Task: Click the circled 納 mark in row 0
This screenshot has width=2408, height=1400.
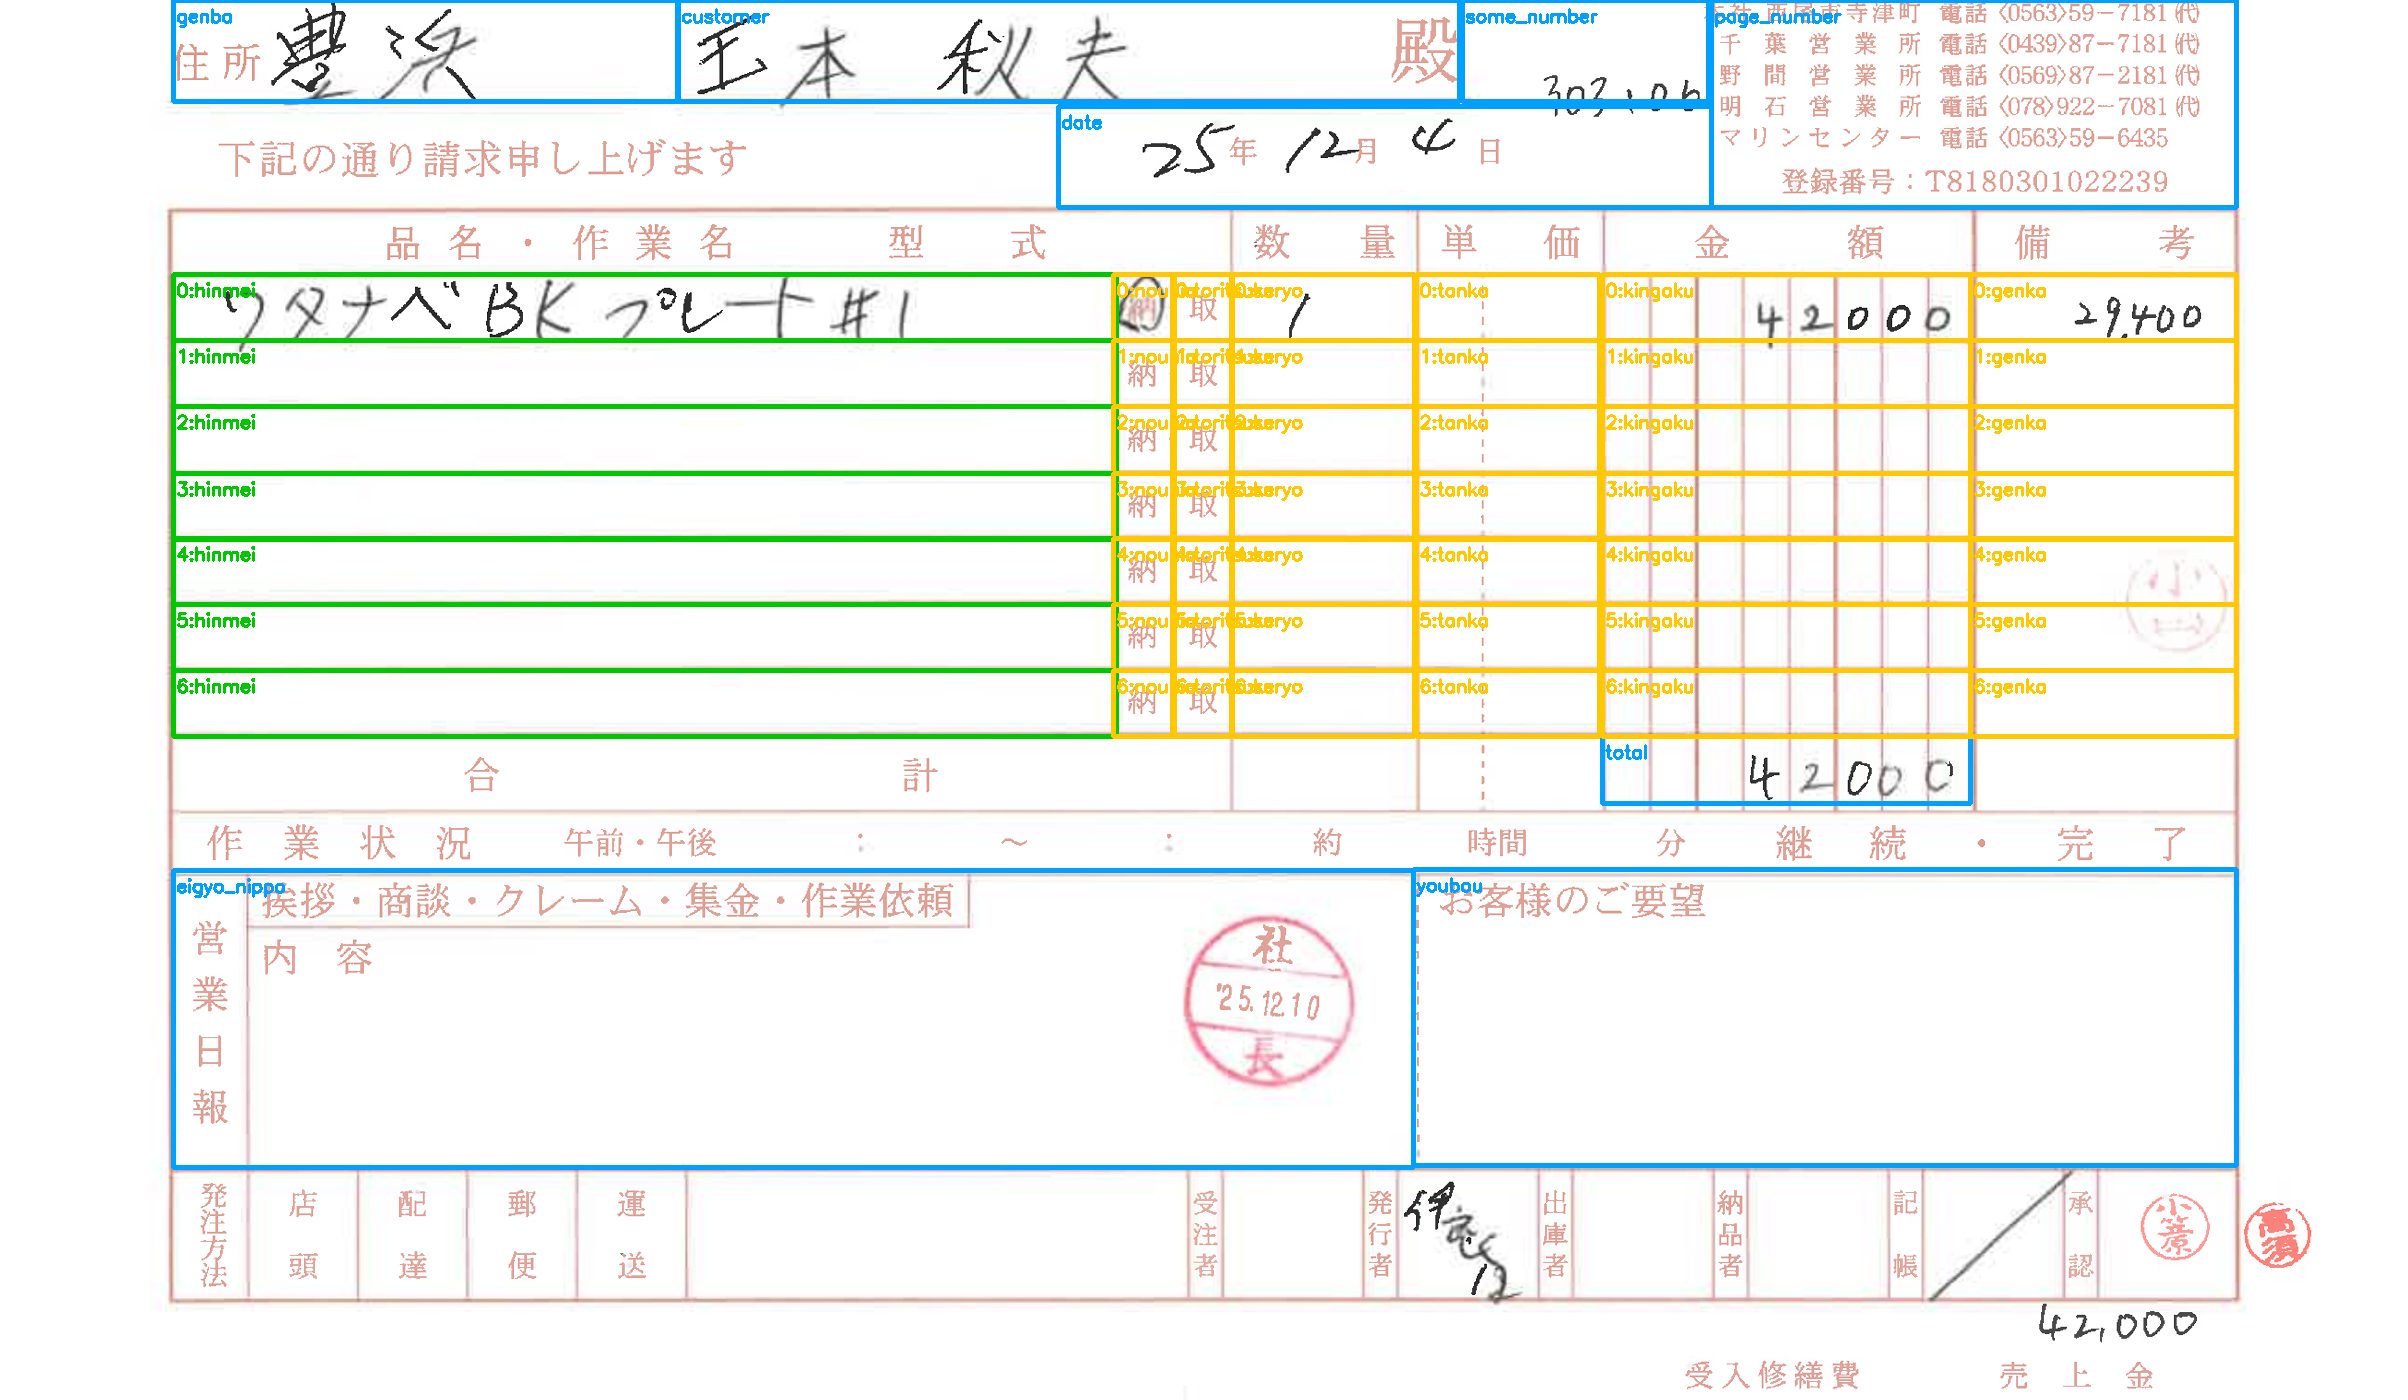Action: click(1142, 308)
